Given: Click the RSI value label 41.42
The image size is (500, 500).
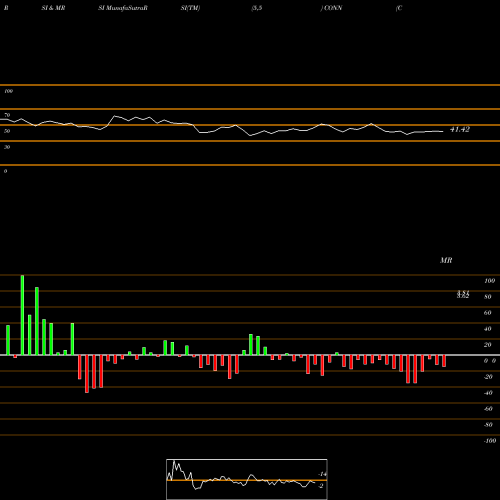Looking at the screenshot, I should [460, 129].
